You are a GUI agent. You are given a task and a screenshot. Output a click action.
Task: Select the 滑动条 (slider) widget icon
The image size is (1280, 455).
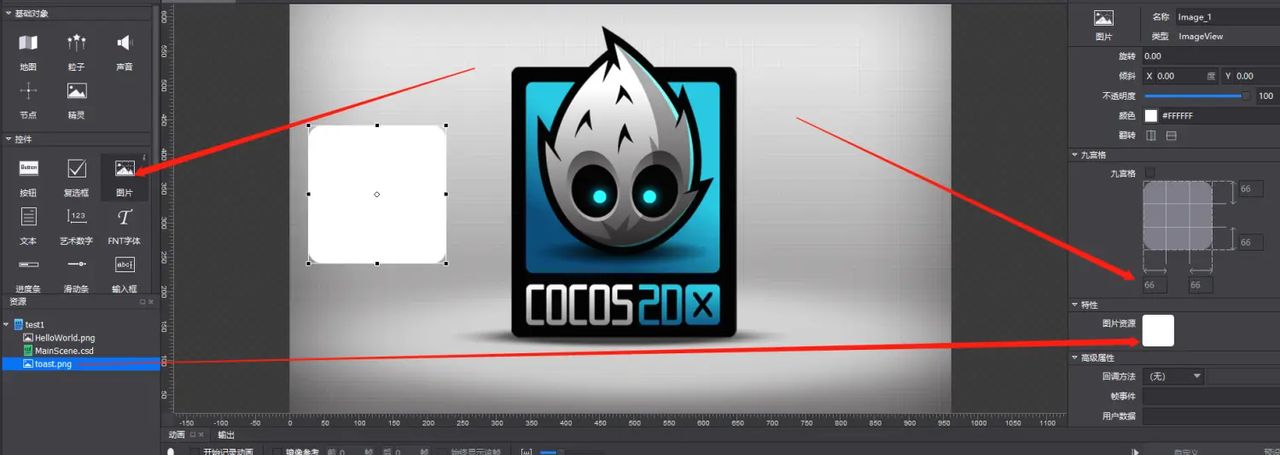[76, 264]
